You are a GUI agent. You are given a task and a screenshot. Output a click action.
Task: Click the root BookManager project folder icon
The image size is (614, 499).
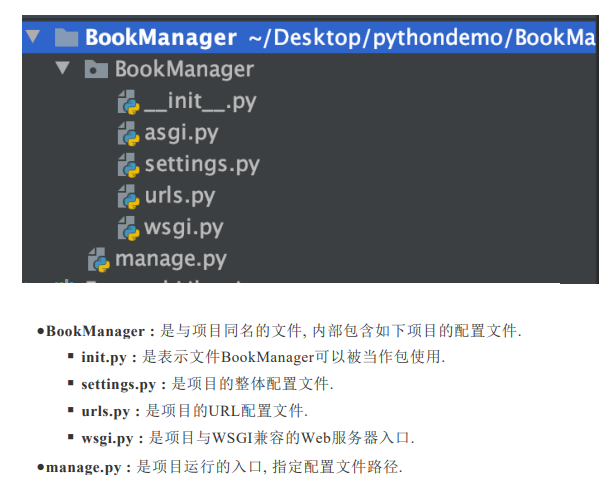click(66, 38)
